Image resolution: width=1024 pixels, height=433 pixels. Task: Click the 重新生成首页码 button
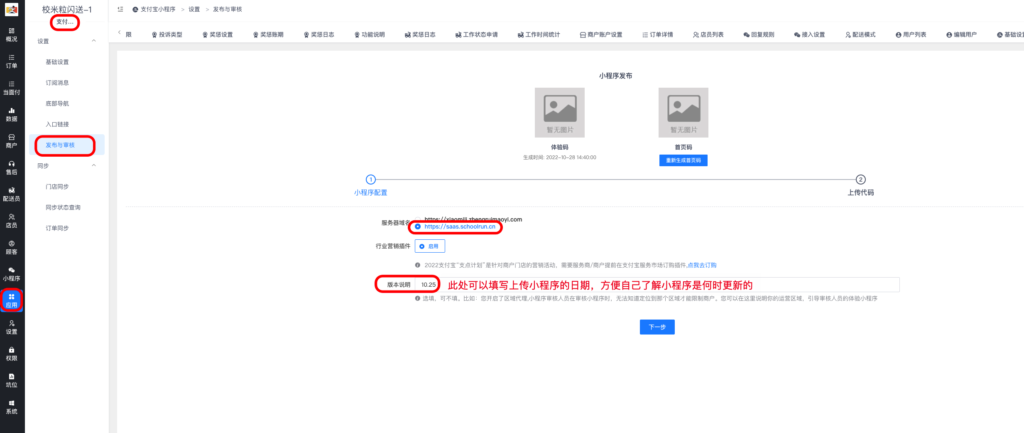tap(683, 160)
